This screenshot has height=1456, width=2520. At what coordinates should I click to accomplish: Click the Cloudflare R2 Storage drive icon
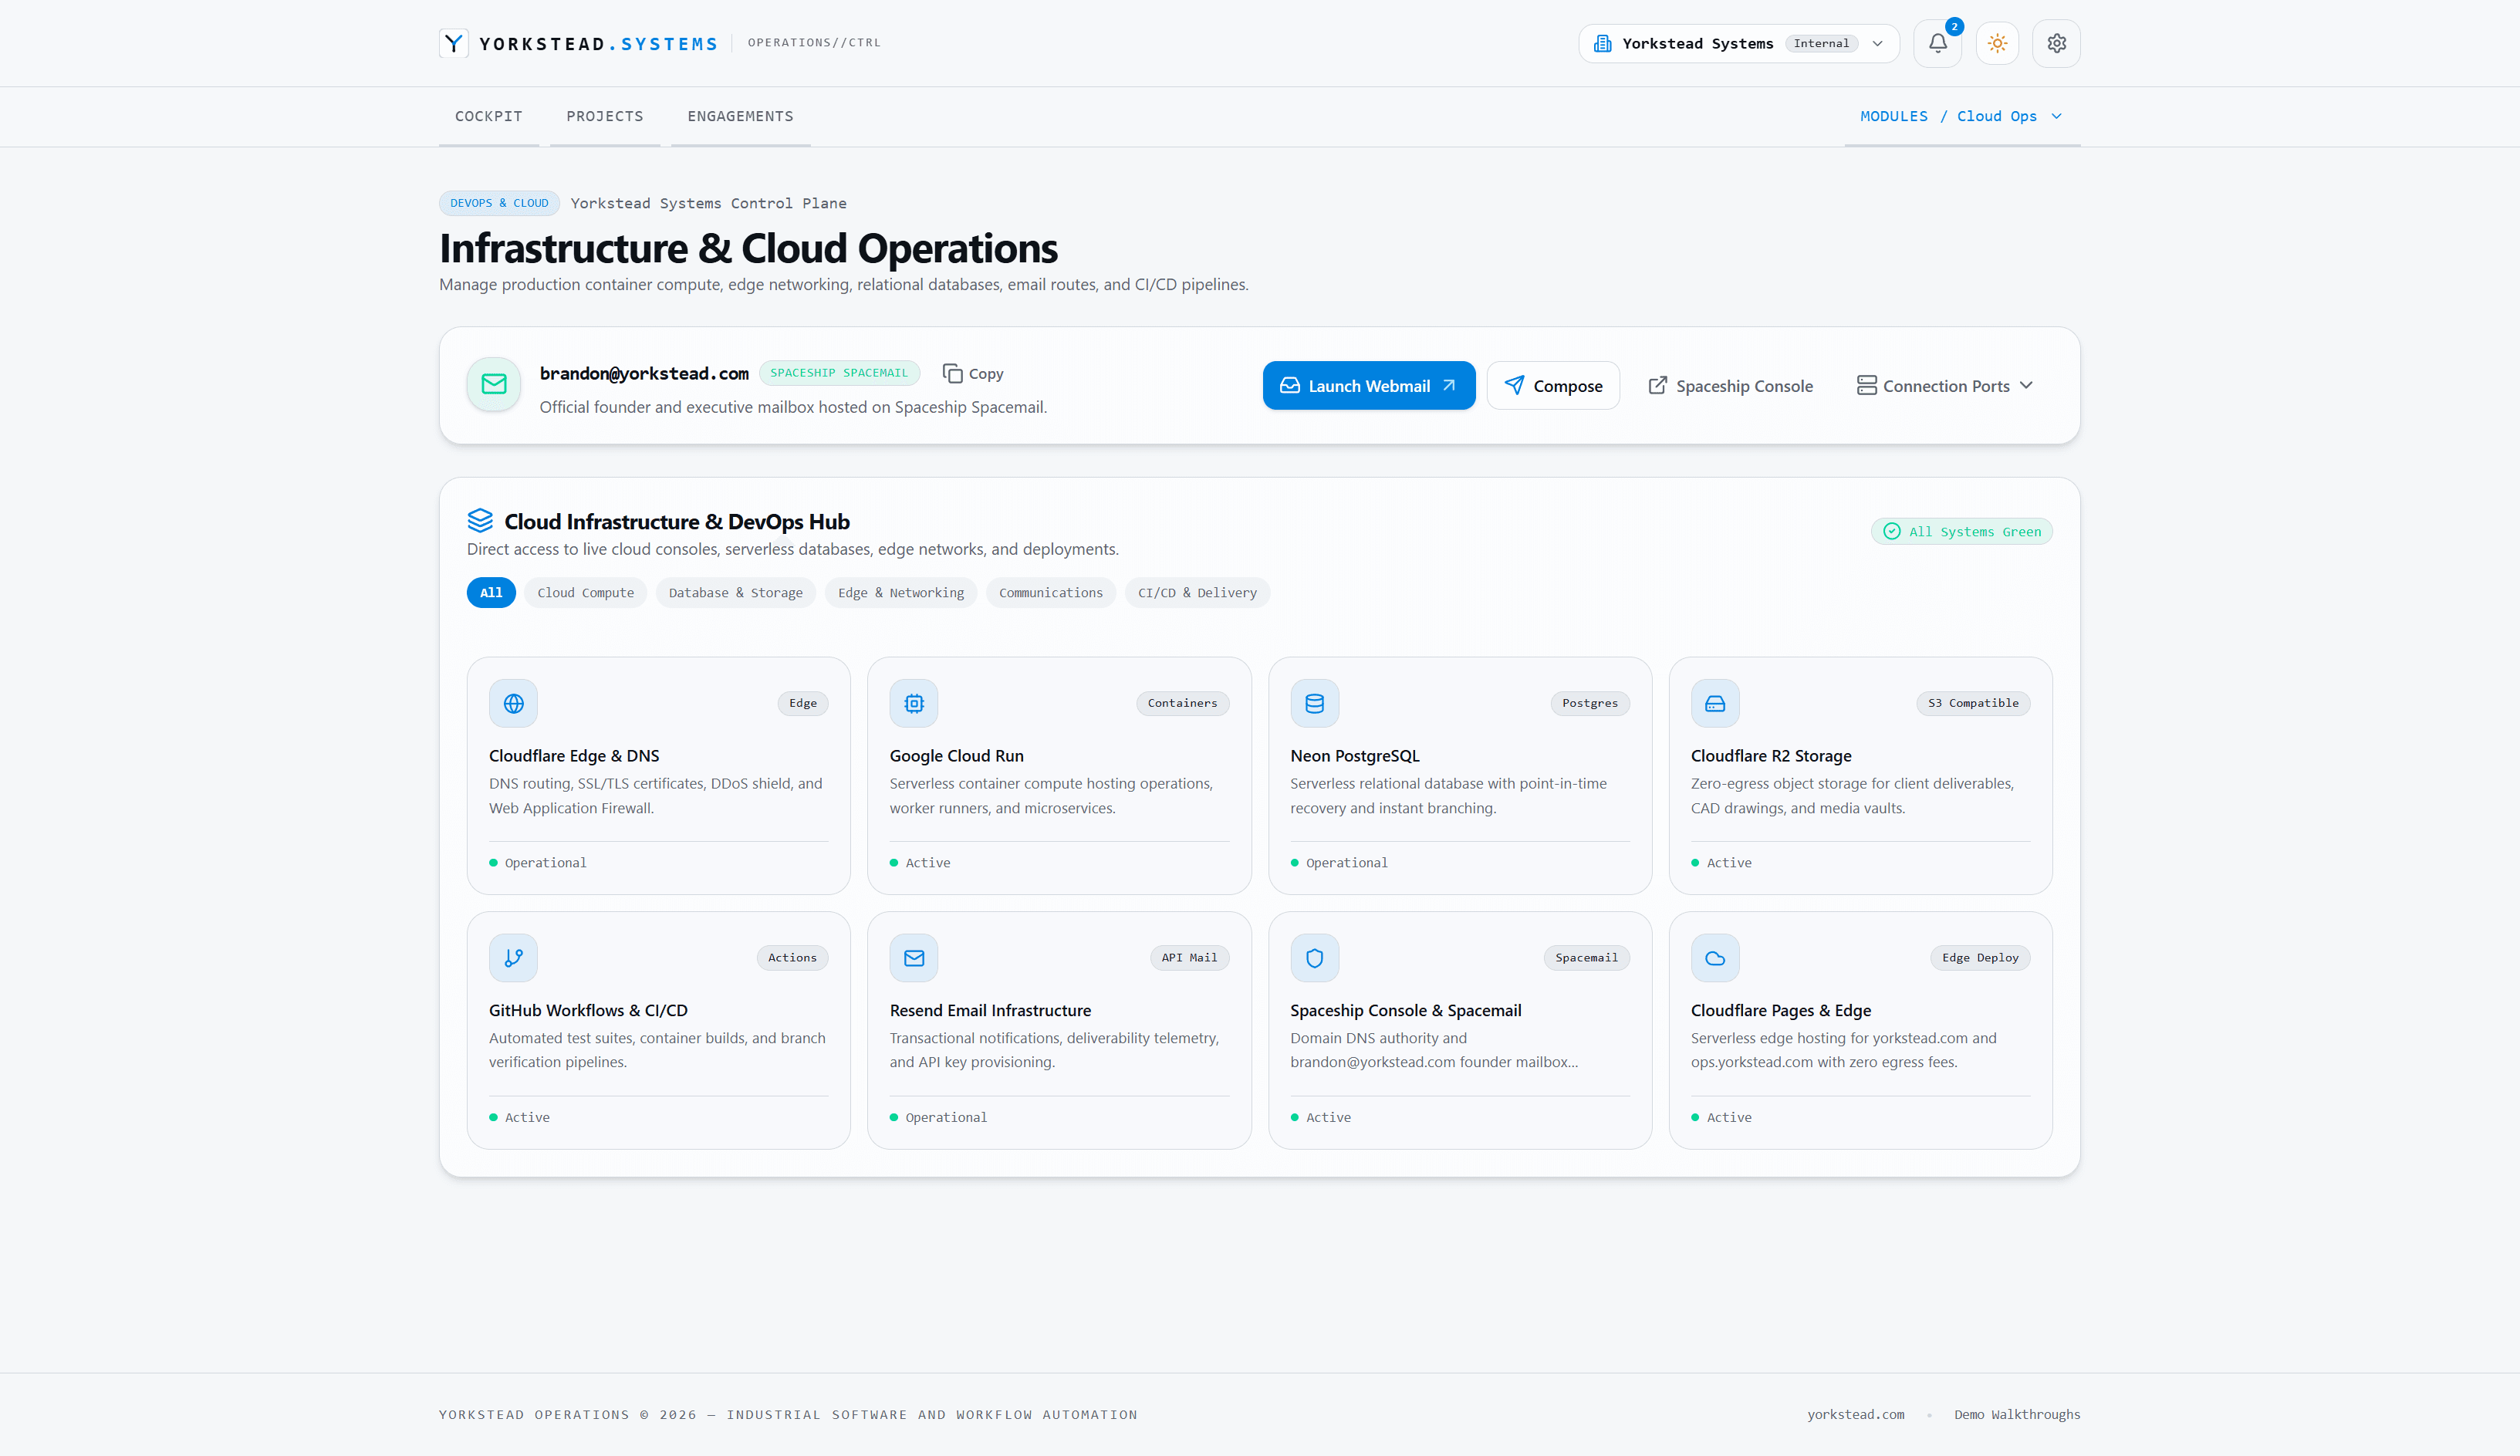coord(1715,703)
